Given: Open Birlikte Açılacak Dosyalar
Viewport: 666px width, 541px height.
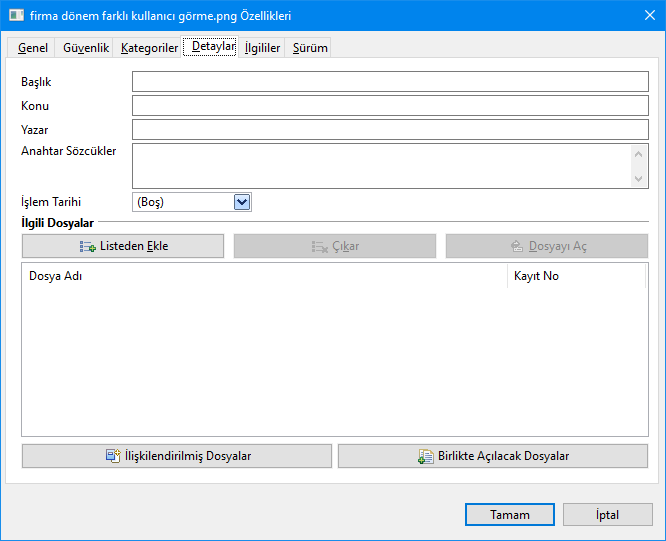Looking at the screenshot, I should click(494, 456).
